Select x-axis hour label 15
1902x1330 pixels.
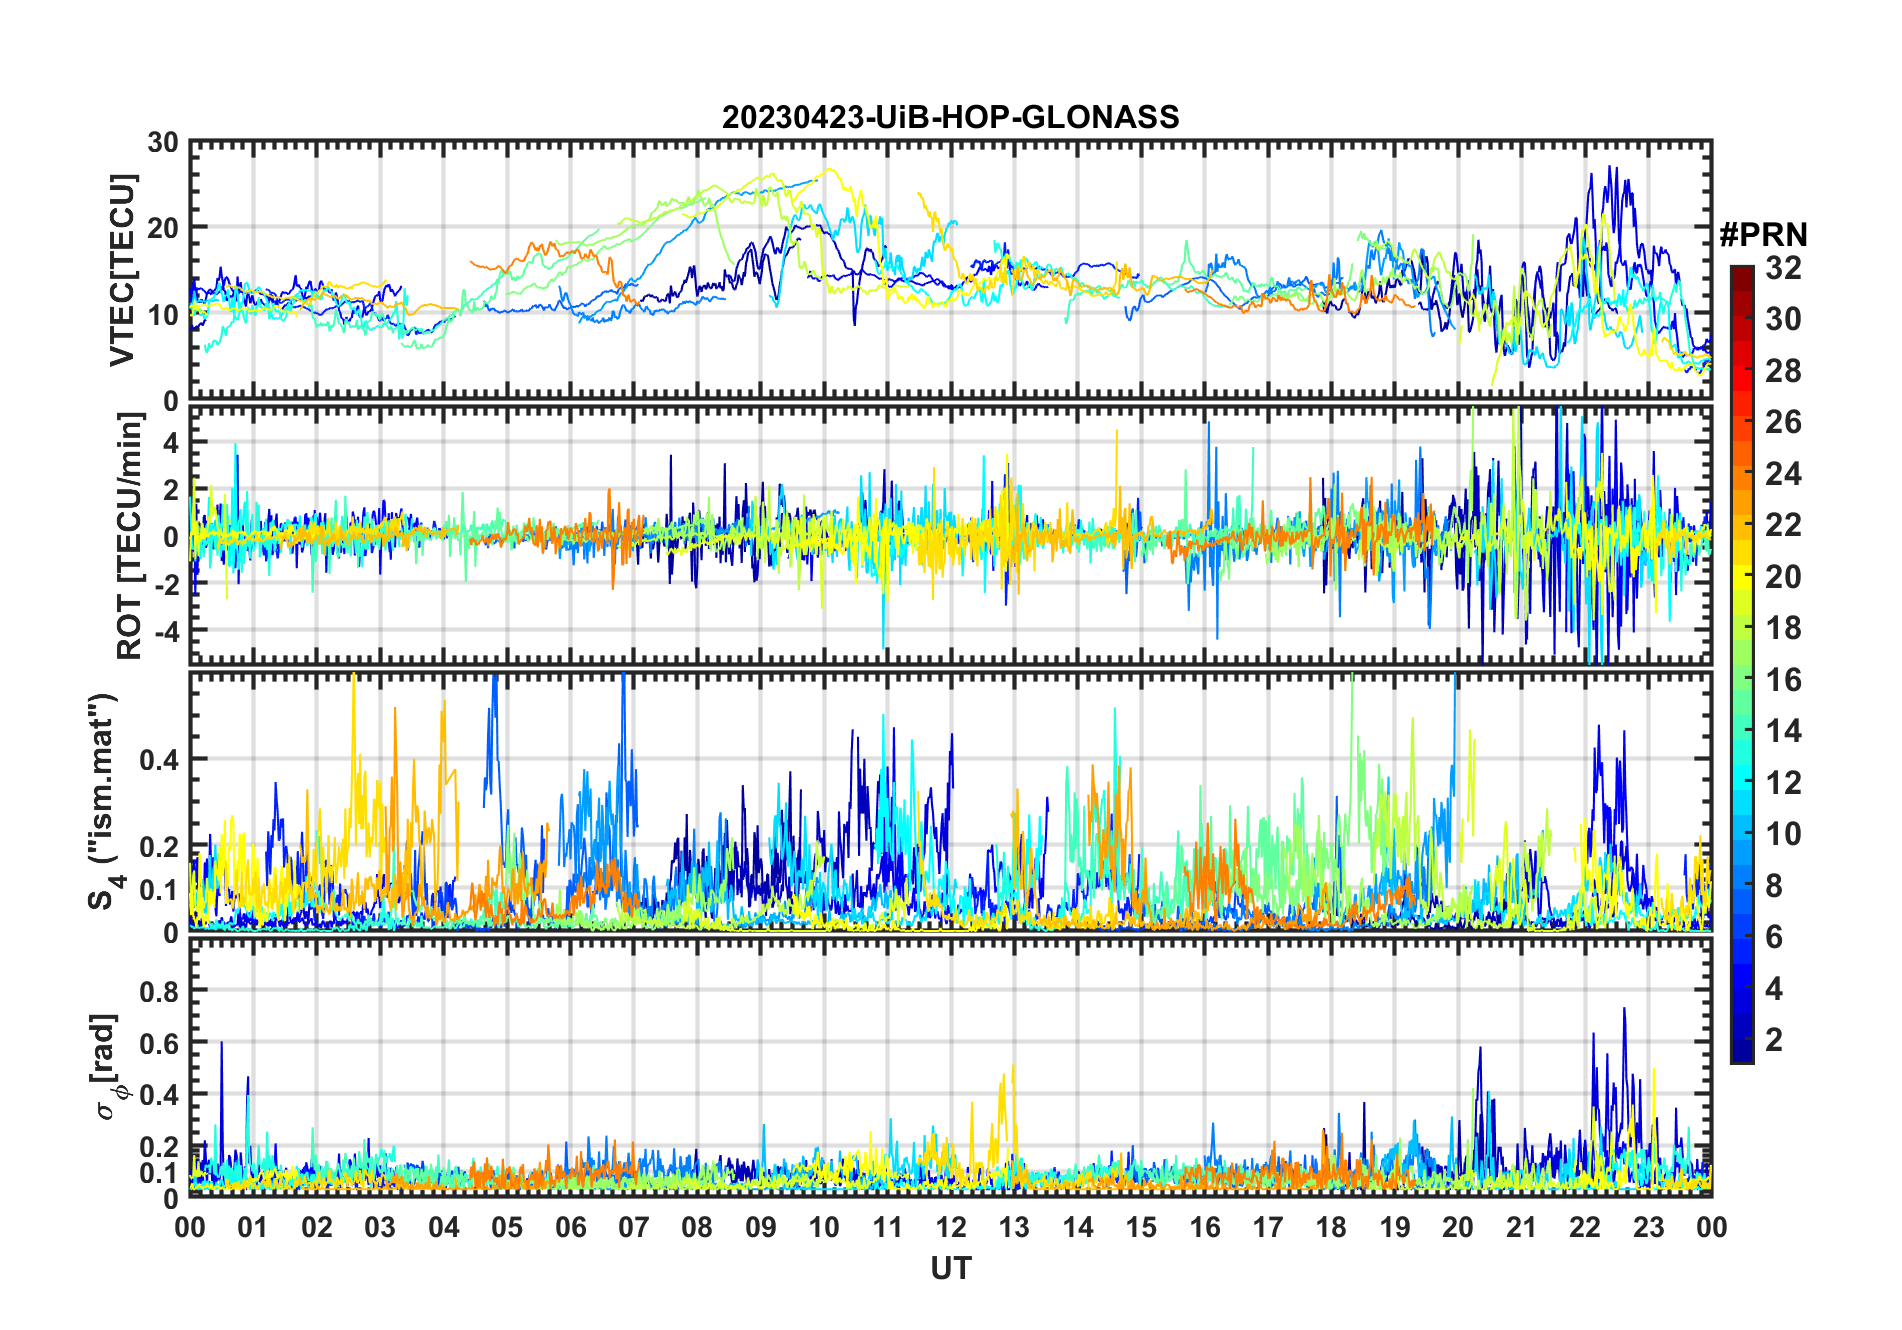coord(1141,1227)
